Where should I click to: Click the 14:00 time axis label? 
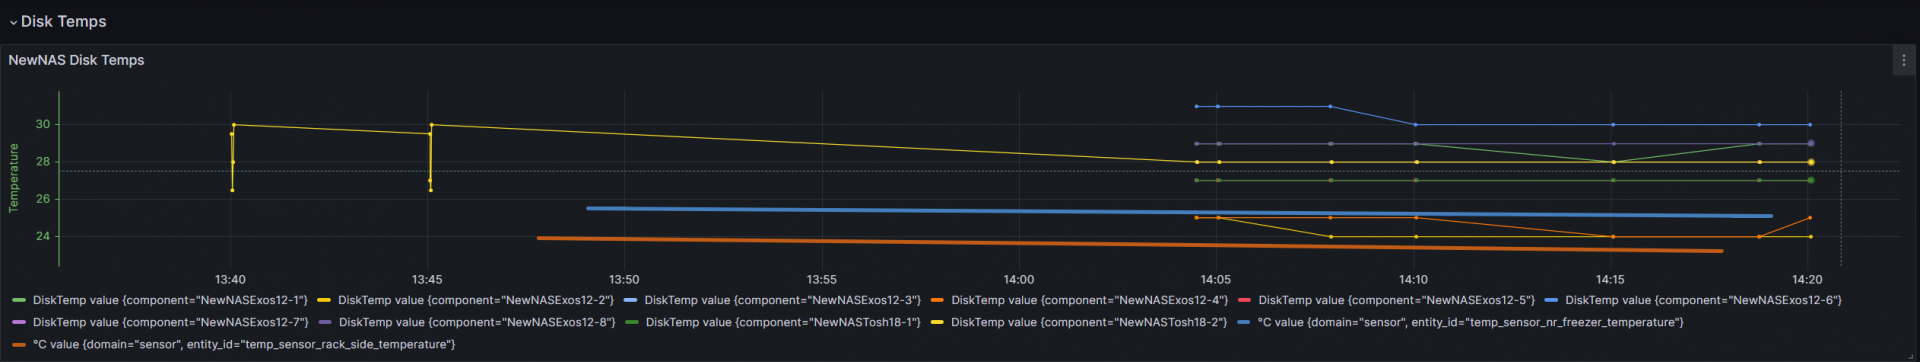pos(1019,279)
